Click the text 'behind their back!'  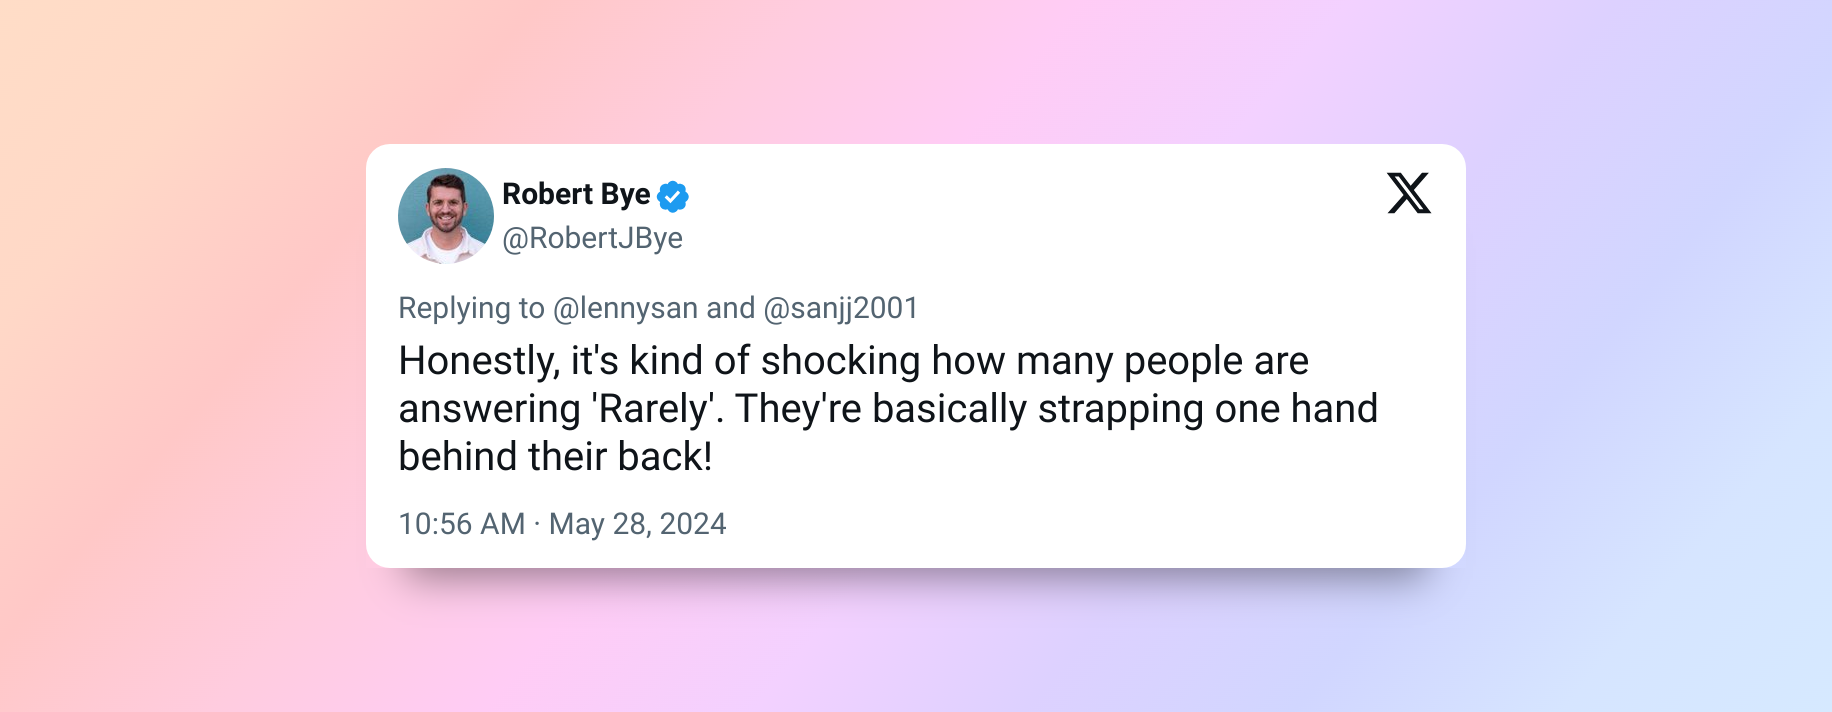pyautogui.click(x=555, y=457)
